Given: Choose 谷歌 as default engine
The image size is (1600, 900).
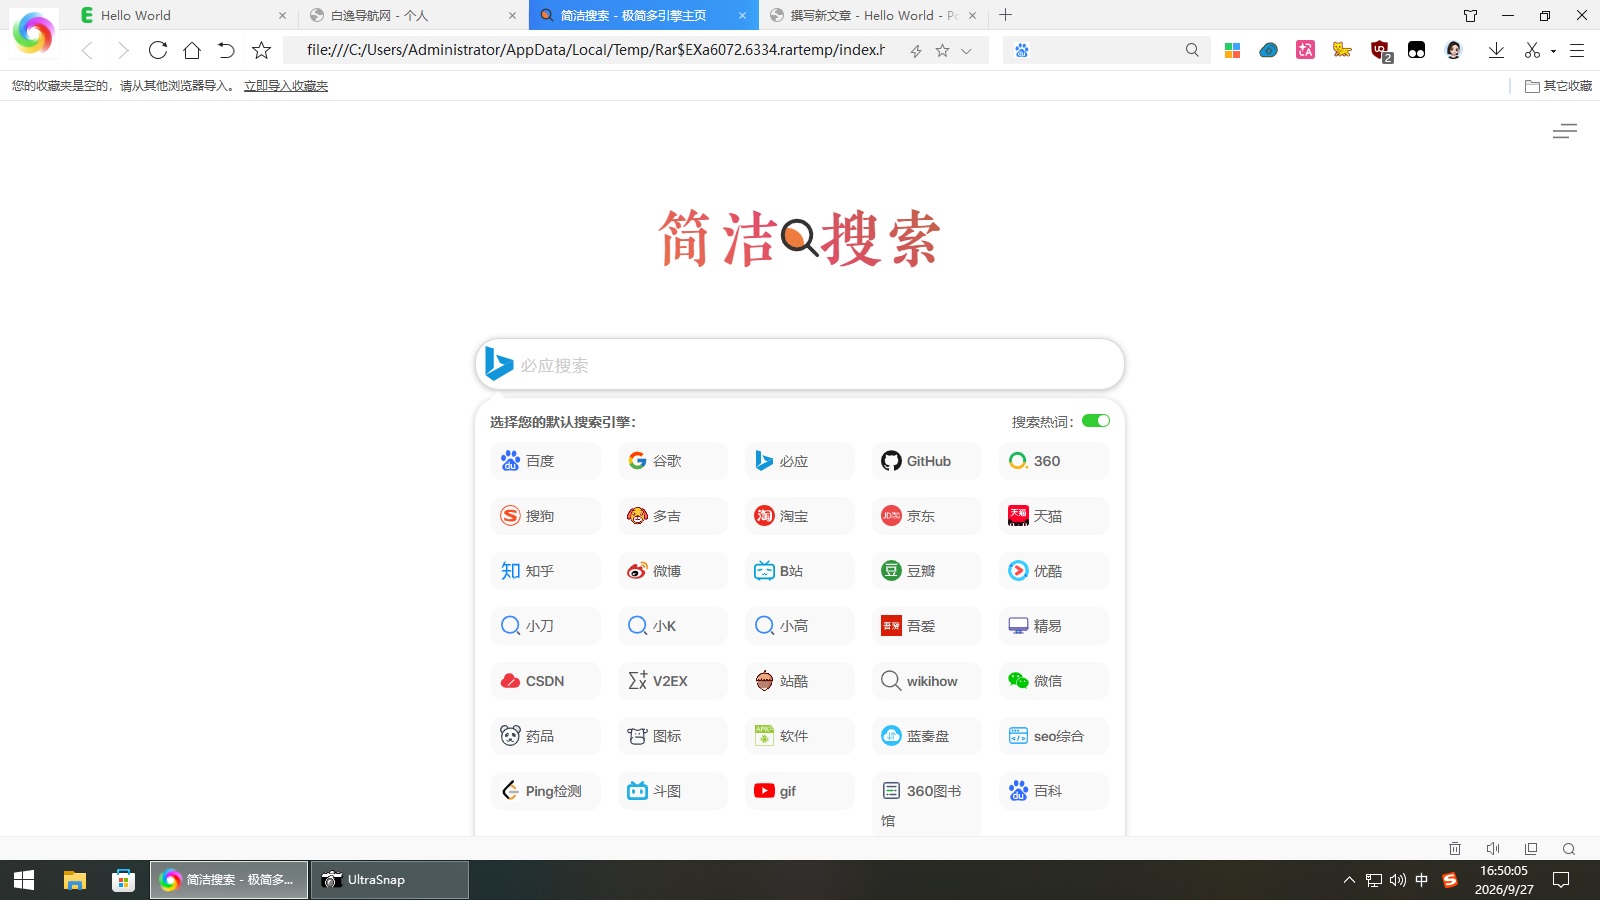Looking at the screenshot, I should (x=672, y=461).
